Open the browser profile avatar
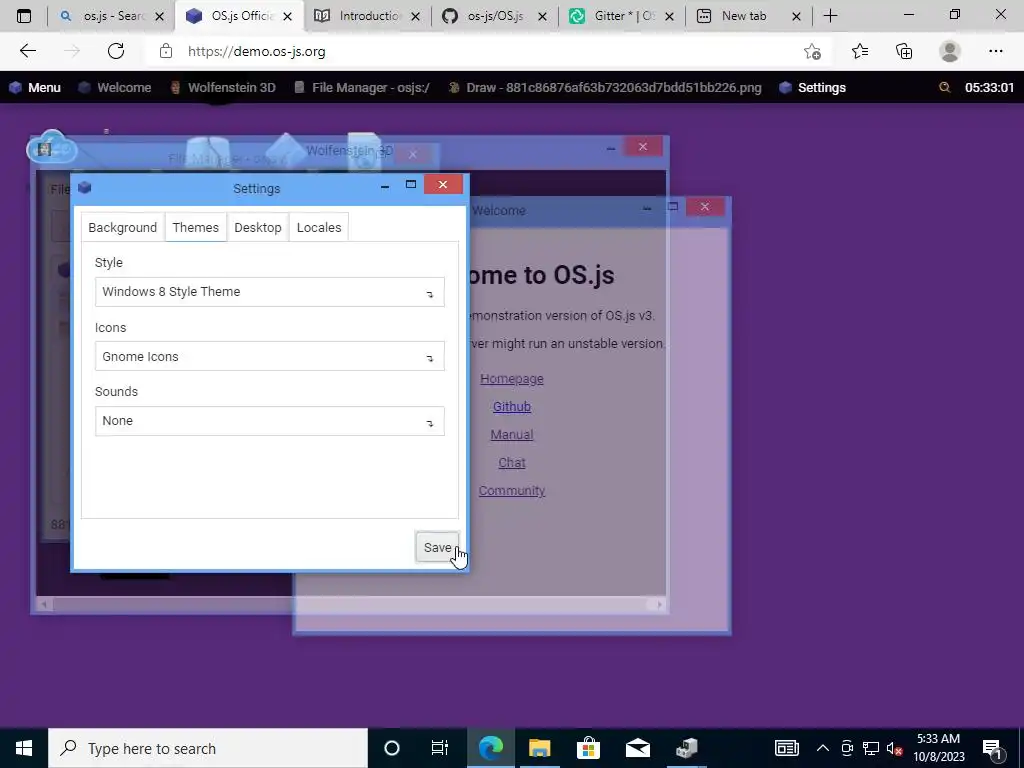This screenshot has width=1024, height=768. (x=950, y=51)
